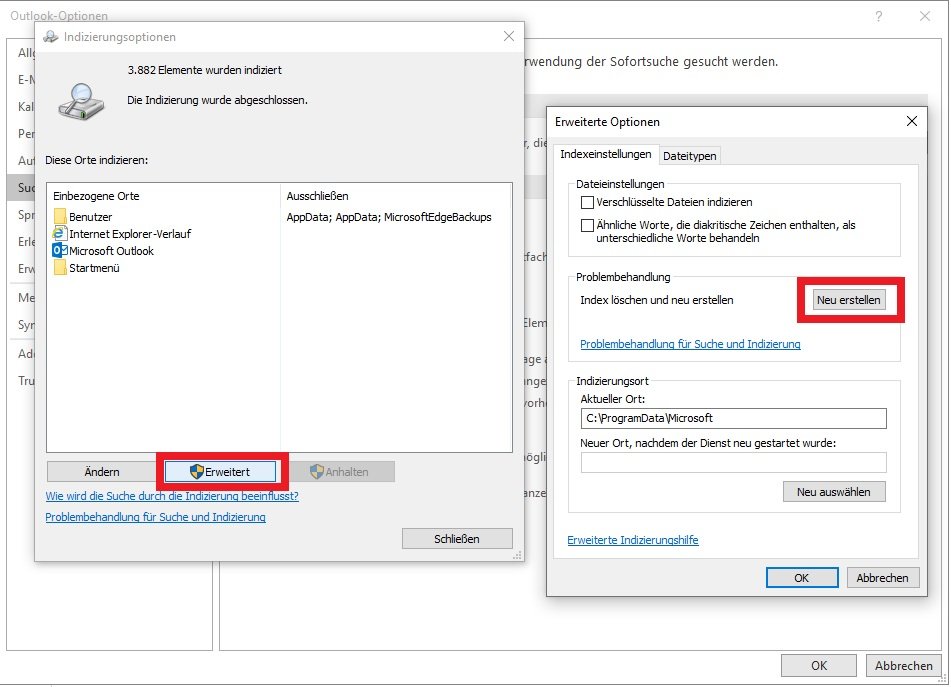This screenshot has height=687, width=951.
Task: Open the Erweiterte Indizierungshilfe link
Action: [633, 540]
